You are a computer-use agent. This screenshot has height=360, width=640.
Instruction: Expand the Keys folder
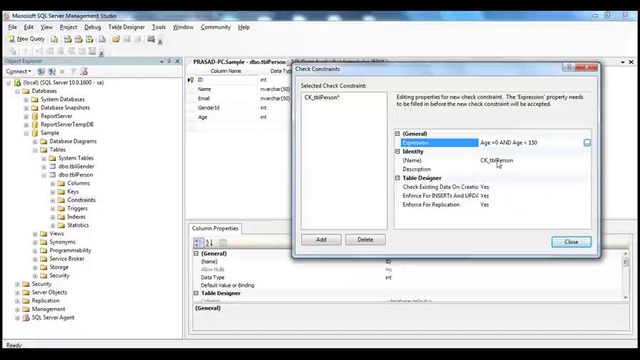point(53,192)
